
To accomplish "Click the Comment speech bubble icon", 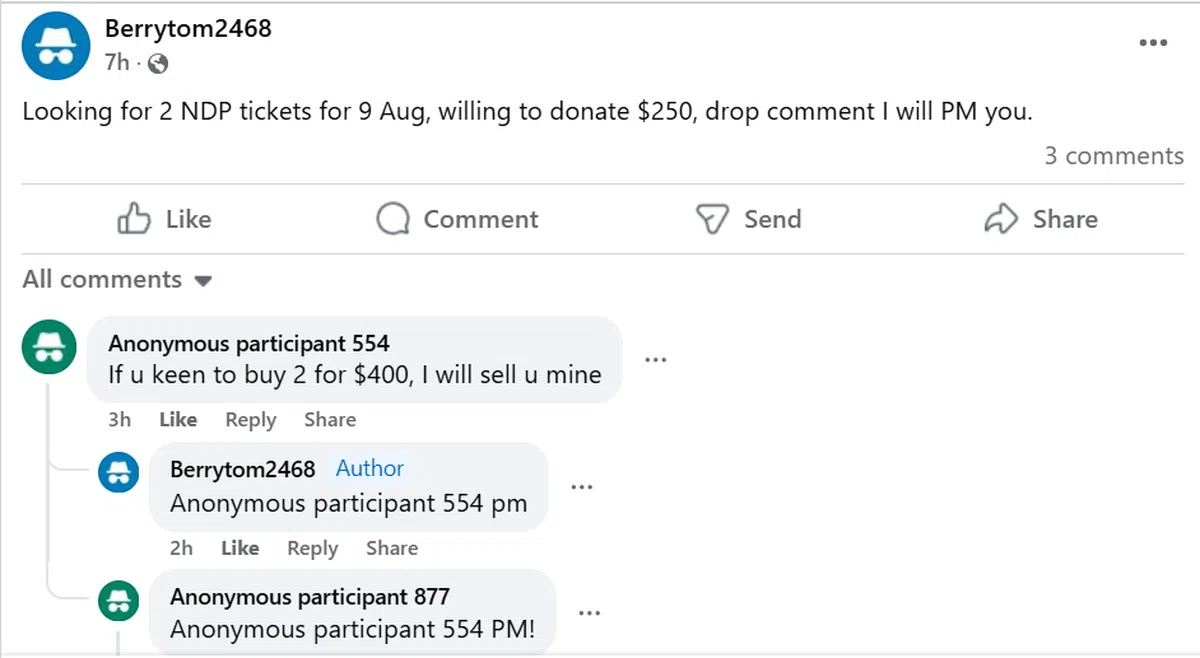I will 393,219.
